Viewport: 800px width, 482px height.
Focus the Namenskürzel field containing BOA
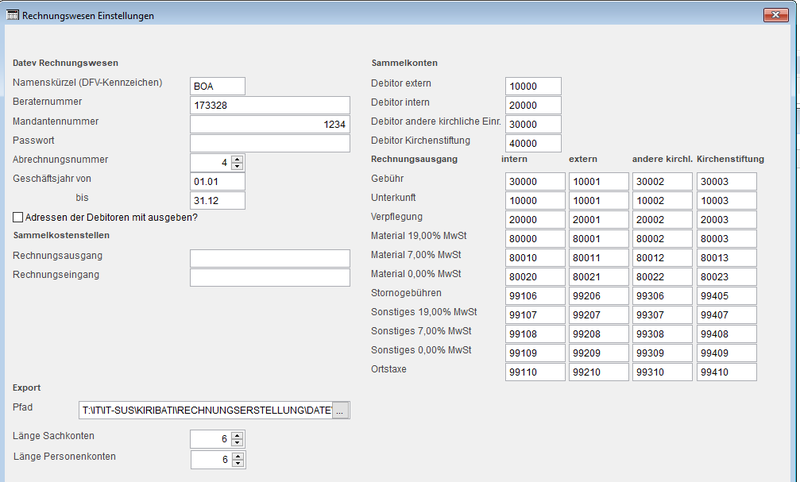pyautogui.click(x=218, y=86)
